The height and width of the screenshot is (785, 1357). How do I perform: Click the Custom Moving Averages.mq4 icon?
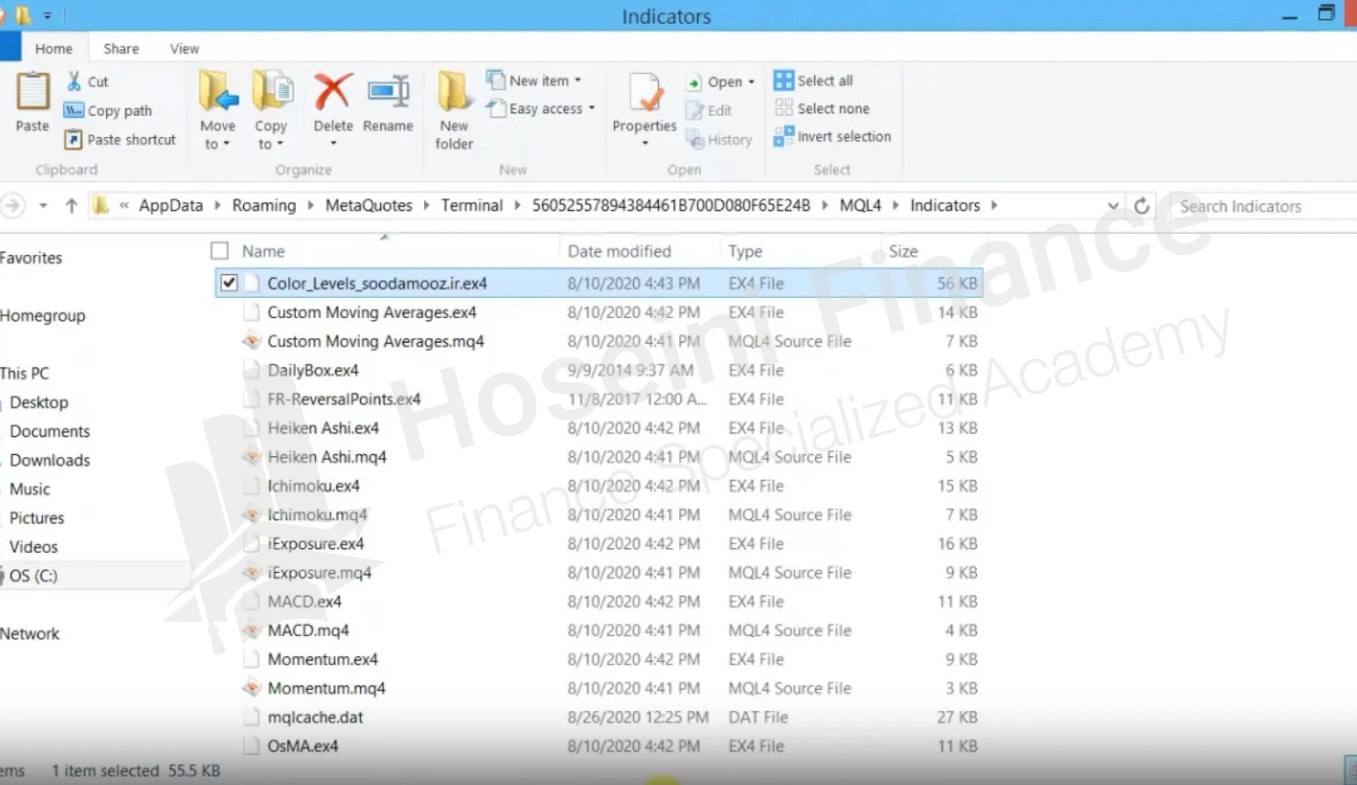pyautogui.click(x=252, y=341)
